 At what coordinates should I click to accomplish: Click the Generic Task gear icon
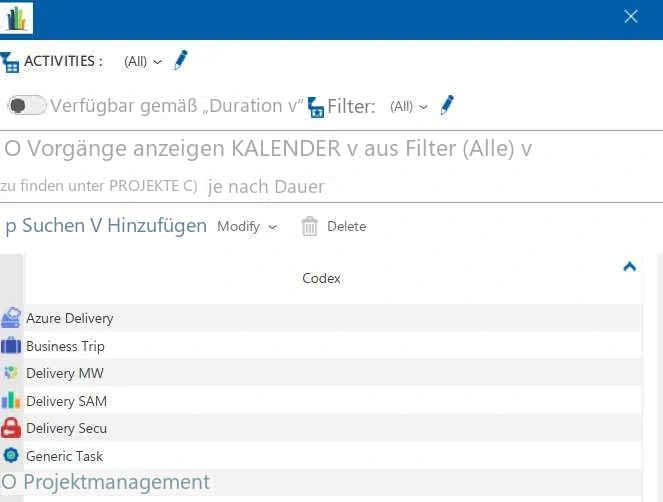tap(11, 455)
